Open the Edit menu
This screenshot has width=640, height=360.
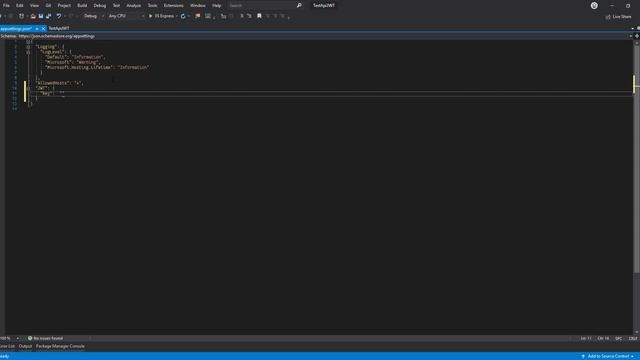(x=20, y=6)
